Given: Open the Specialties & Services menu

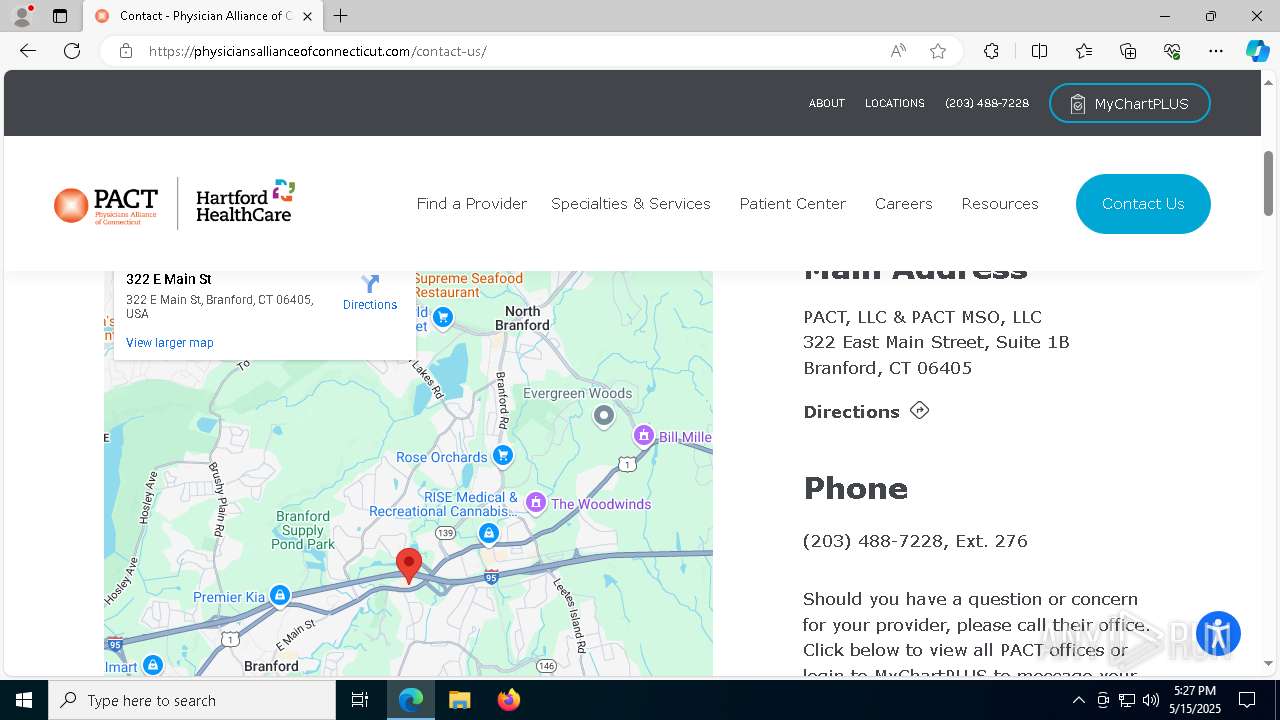Looking at the screenshot, I should [631, 203].
